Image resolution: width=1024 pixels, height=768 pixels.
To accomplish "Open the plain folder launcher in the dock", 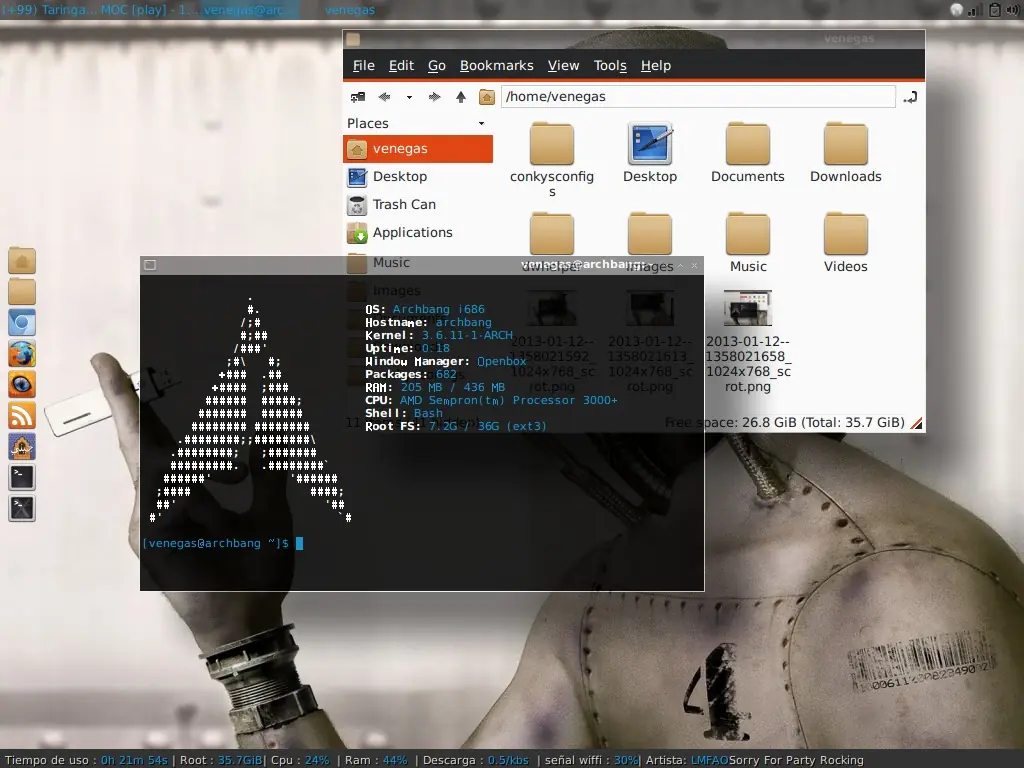I will [22, 291].
